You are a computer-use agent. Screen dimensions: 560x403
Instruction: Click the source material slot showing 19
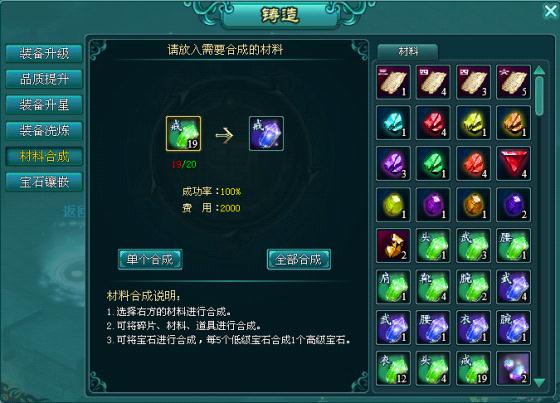pos(183,134)
